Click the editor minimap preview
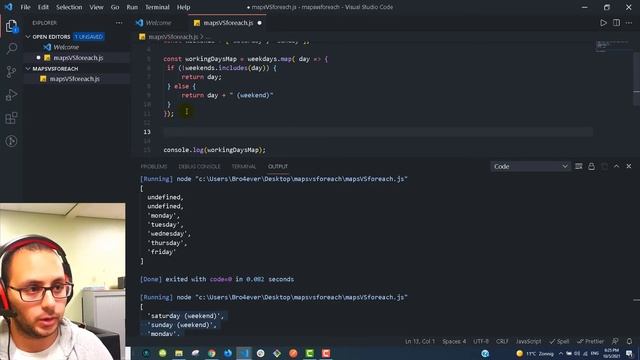The width and height of the screenshot is (640, 360). click(x=612, y=46)
